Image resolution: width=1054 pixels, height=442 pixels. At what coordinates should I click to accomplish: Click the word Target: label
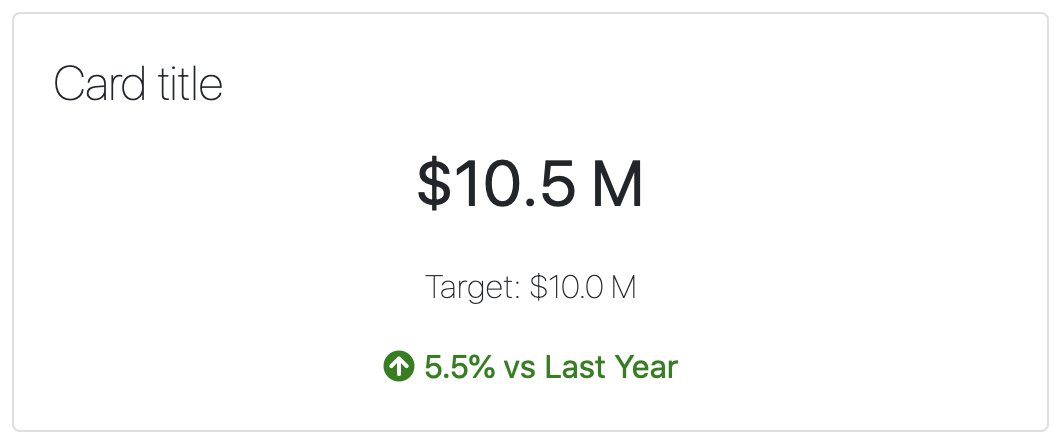tap(473, 288)
